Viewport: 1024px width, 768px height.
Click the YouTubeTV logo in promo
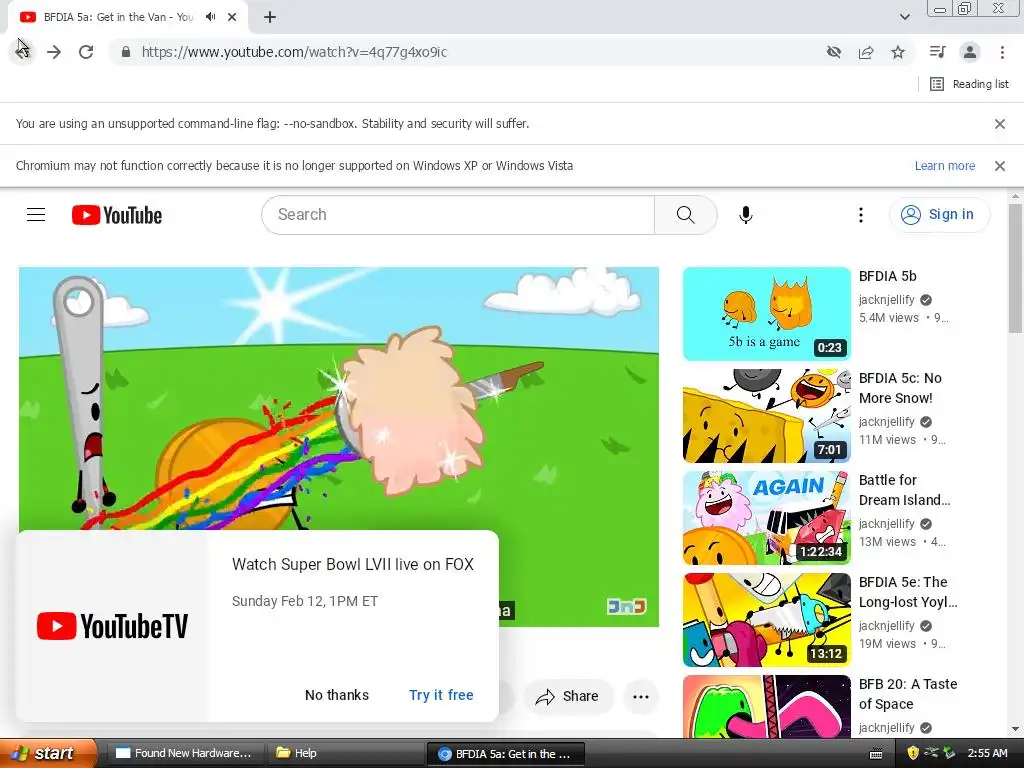tap(112, 626)
